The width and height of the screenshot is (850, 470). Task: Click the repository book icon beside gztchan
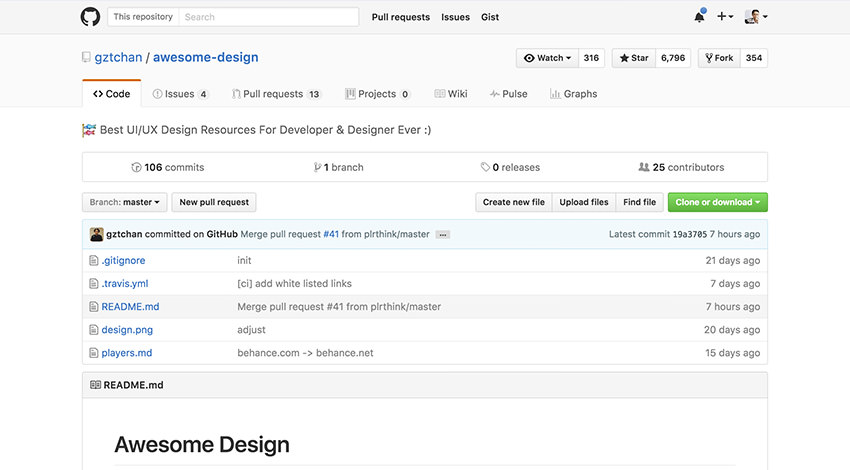click(x=86, y=57)
